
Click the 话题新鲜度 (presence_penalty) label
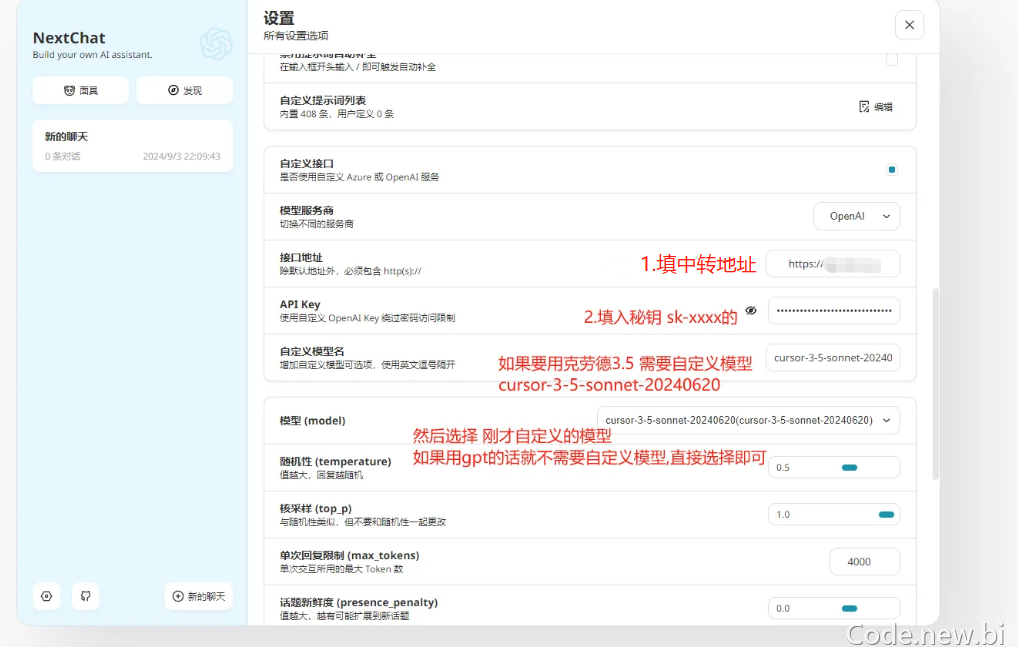pyautogui.click(x=358, y=602)
